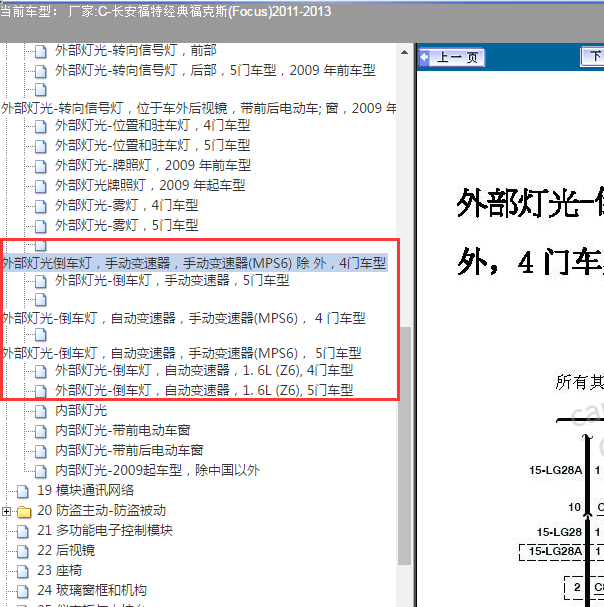Open 外部灯光-位置和驻车灯，4门车型
The width and height of the screenshot is (604, 607).
point(153,125)
